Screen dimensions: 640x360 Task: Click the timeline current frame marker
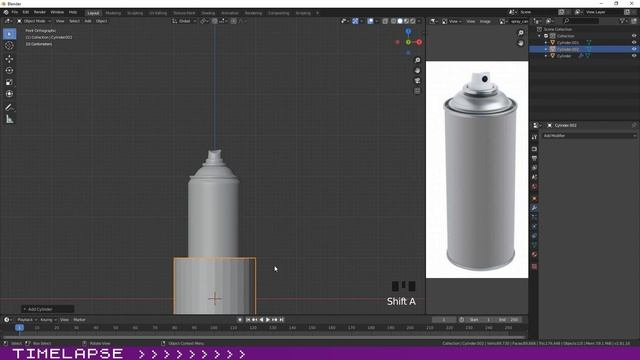tap(19, 328)
